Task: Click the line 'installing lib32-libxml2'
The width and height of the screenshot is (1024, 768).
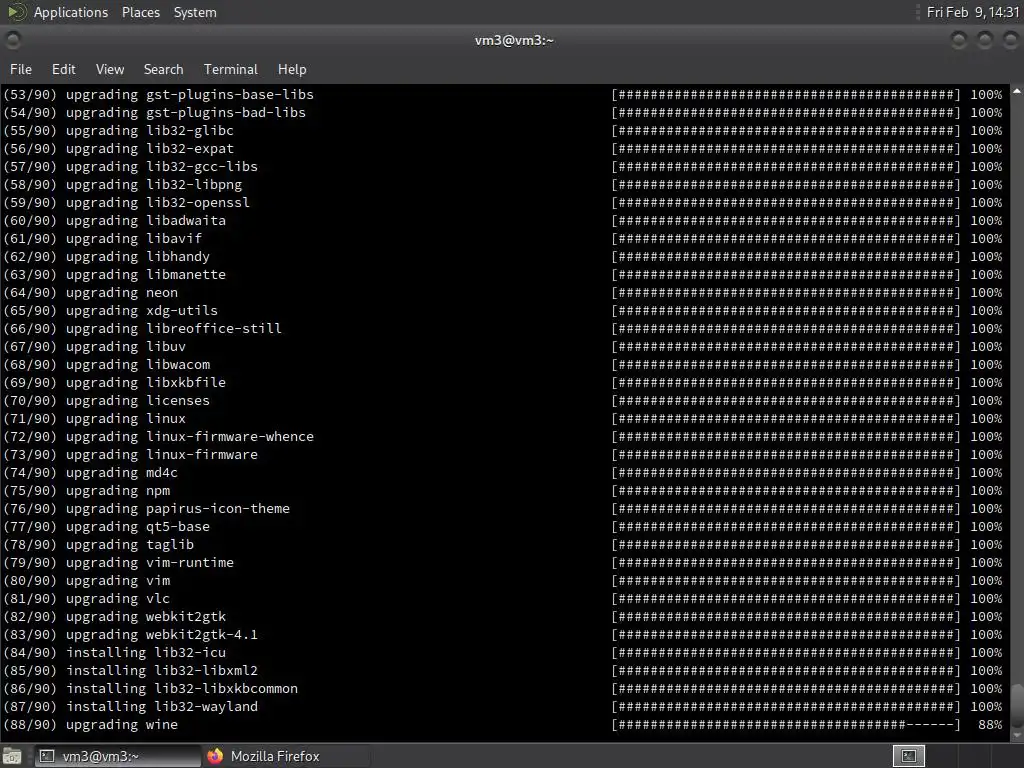Action: (162, 671)
